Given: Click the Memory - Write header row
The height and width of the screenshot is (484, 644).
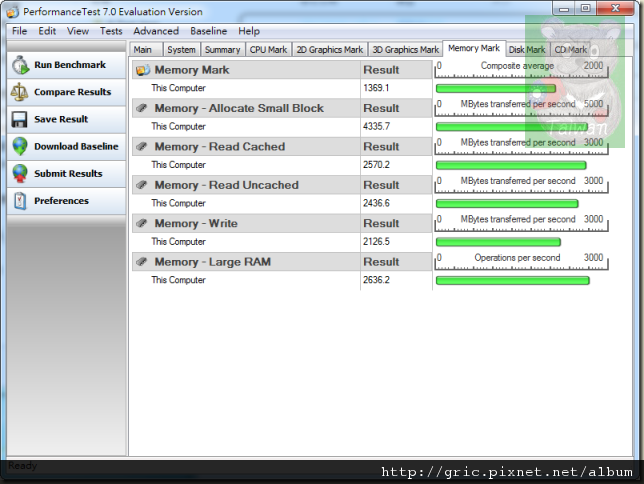Looking at the screenshot, I should [x=282, y=224].
